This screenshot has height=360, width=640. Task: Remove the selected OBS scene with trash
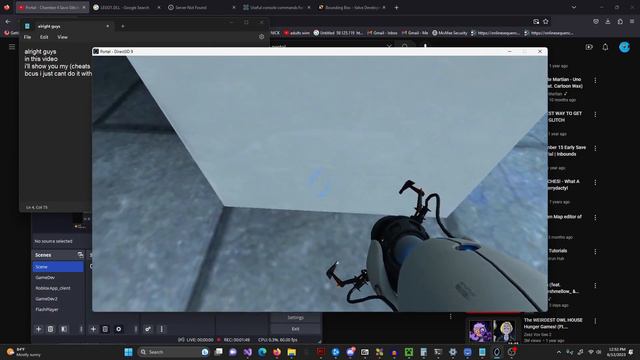click(x=51, y=329)
